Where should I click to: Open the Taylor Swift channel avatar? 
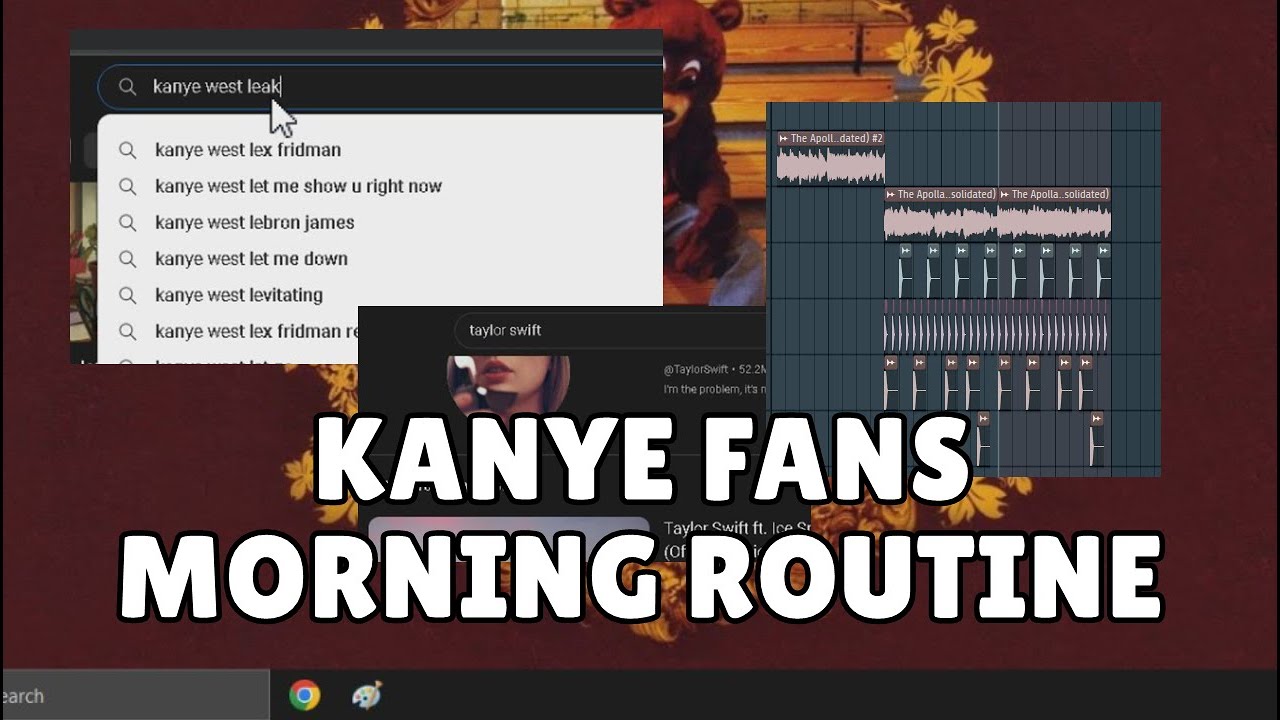[x=508, y=386]
